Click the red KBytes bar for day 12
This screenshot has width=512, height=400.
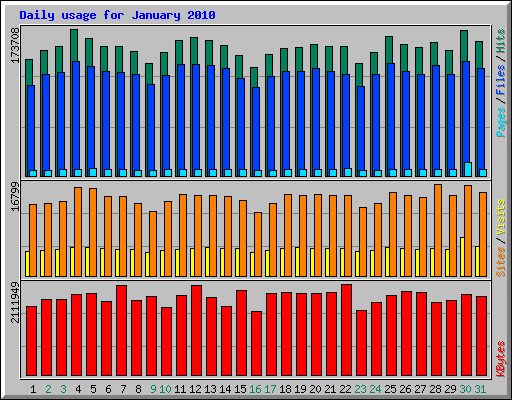[196, 330]
